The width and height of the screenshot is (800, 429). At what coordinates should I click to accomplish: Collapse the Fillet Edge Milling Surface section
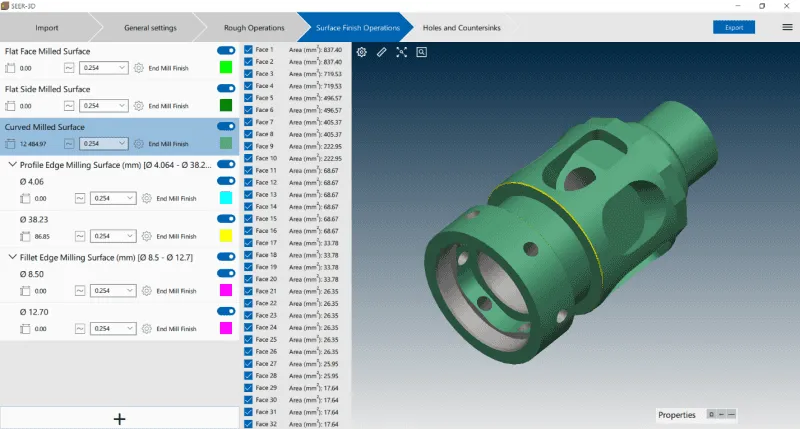(11, 258)
